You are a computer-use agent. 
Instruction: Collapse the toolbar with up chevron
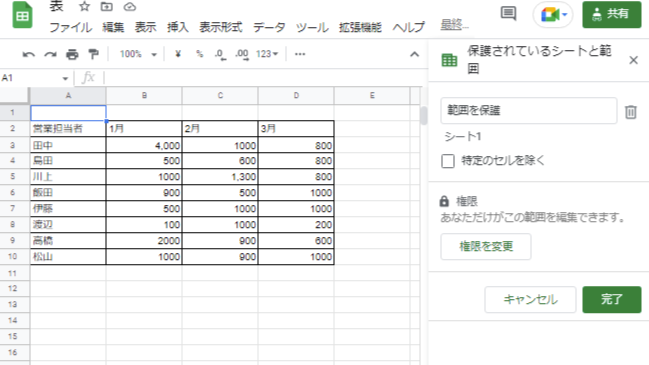click(414, 55)
